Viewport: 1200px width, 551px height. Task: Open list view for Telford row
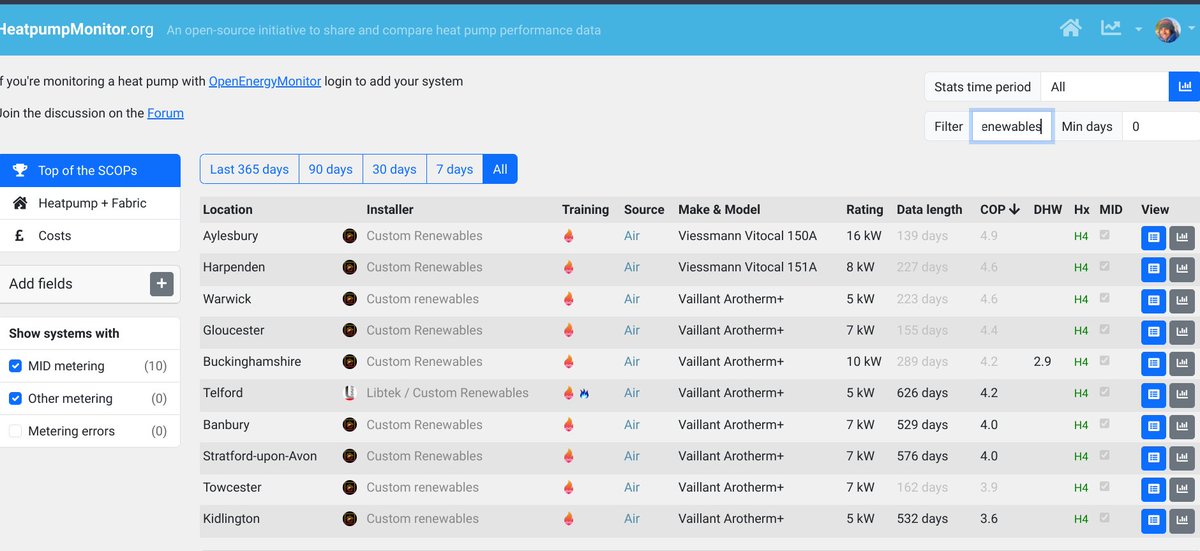(1153, 394)
